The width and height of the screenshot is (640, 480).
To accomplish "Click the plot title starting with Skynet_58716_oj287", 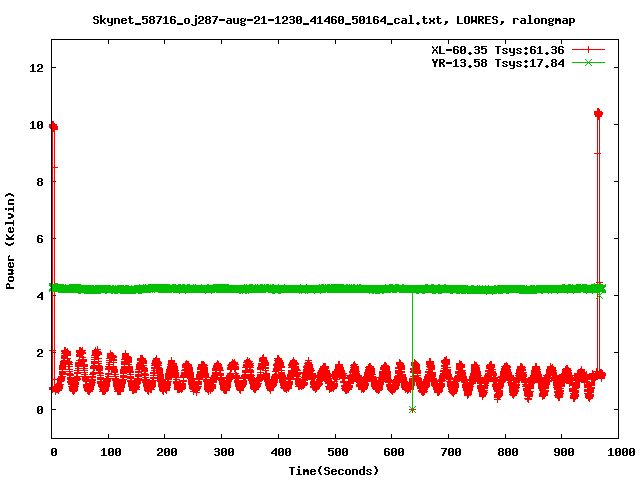I will 333,20.
